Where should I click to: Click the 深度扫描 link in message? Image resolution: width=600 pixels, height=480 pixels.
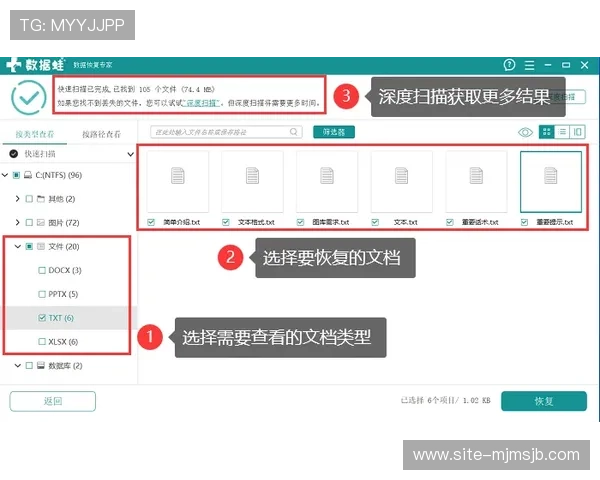(x=201, y=103)
